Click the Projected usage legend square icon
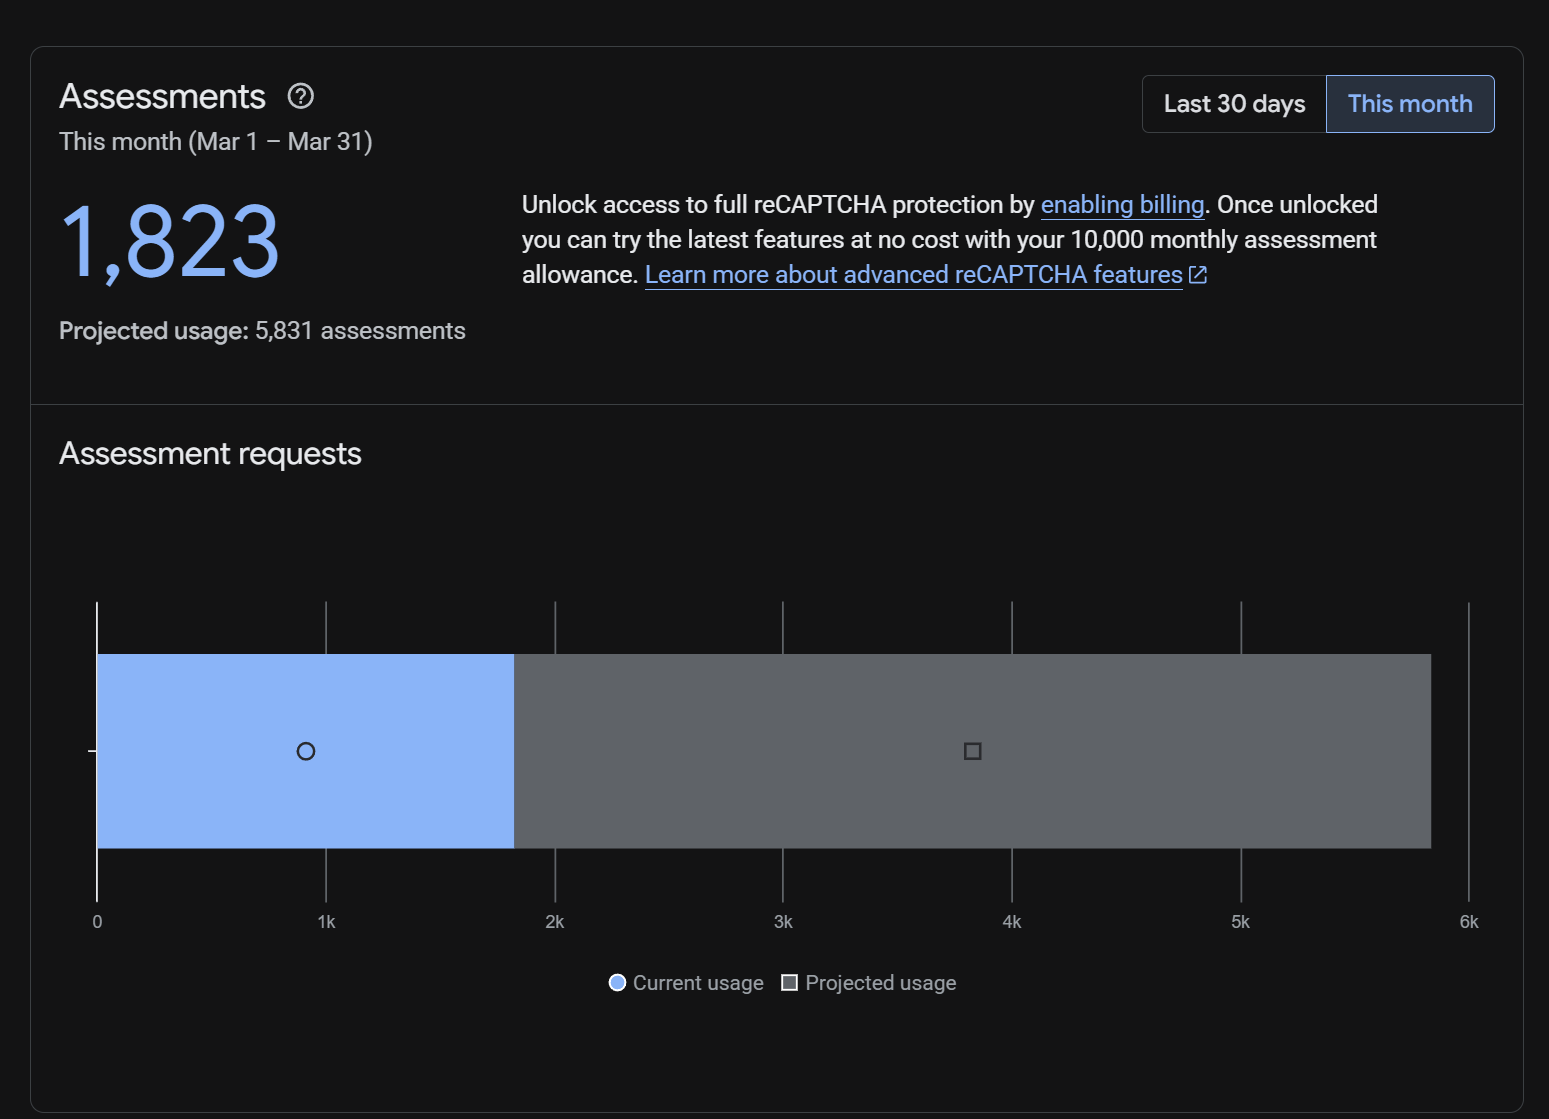This screenshot has height=1119, width=1549. coord(789,983)
